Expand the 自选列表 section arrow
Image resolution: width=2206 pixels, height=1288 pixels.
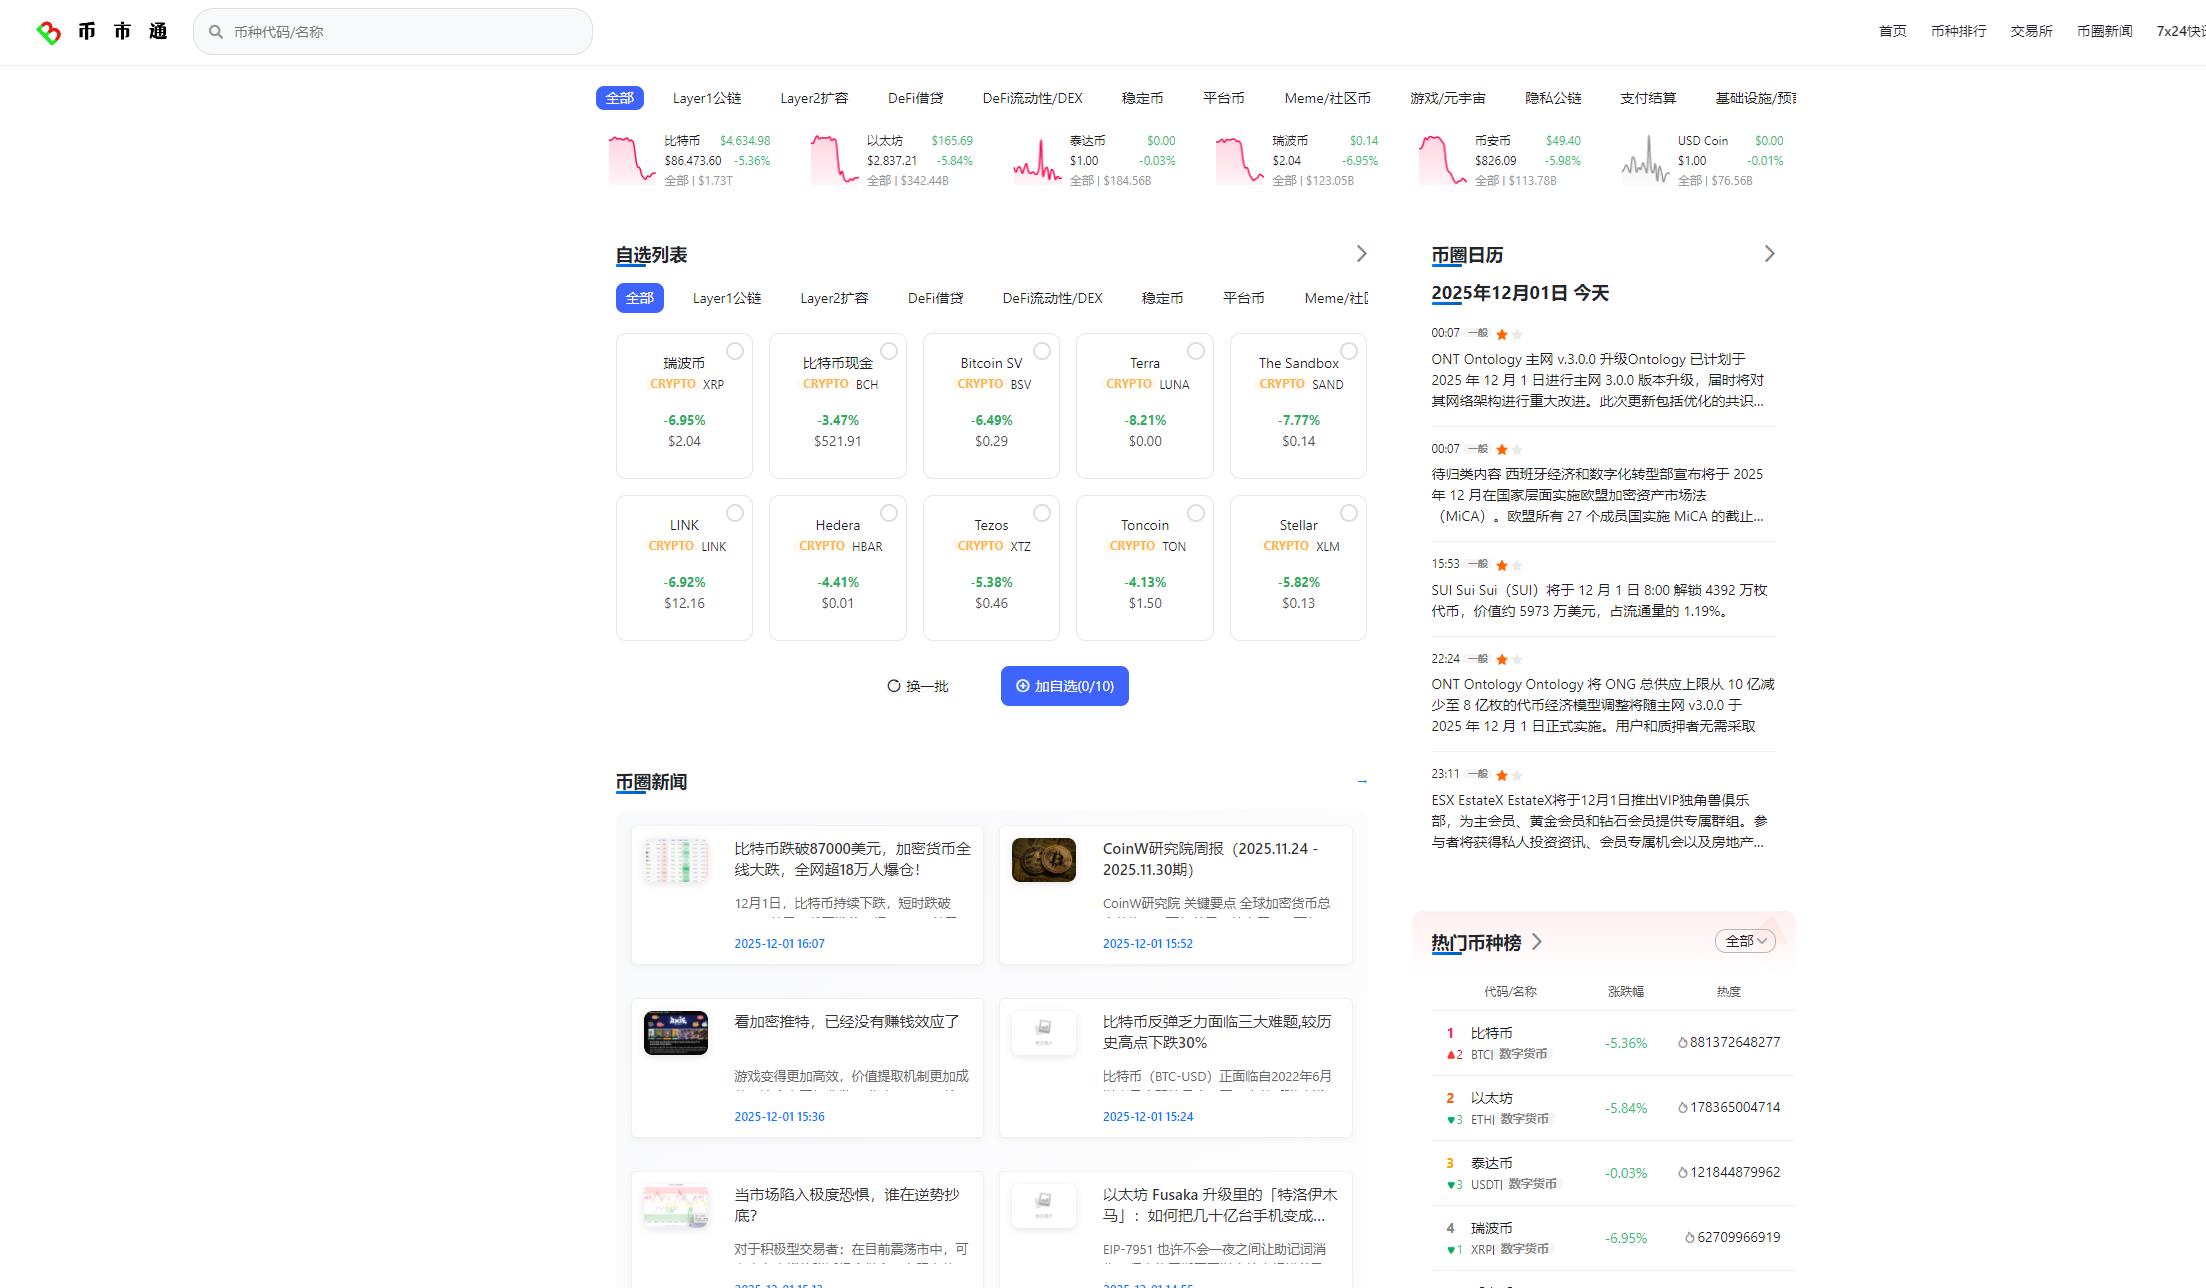(1361, 254)
